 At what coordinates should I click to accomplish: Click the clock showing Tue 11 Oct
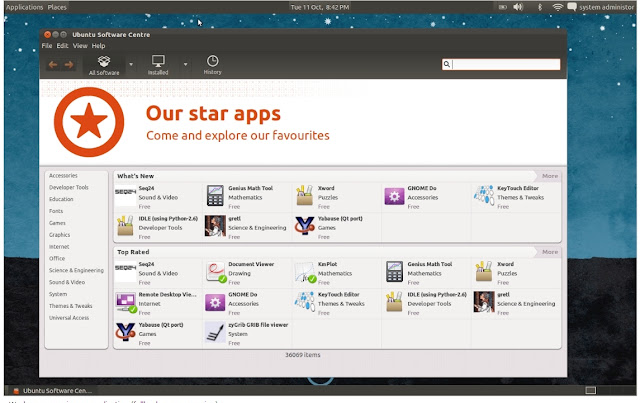tap(320, 7)
